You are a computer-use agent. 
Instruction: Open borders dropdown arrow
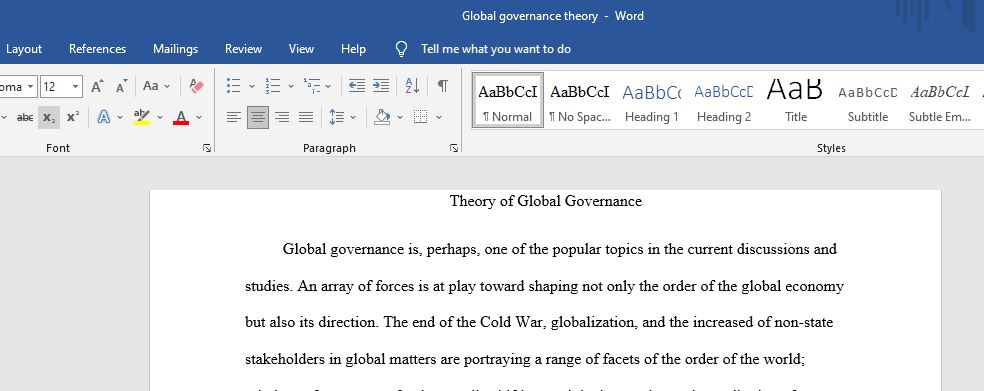coord(439,117)
